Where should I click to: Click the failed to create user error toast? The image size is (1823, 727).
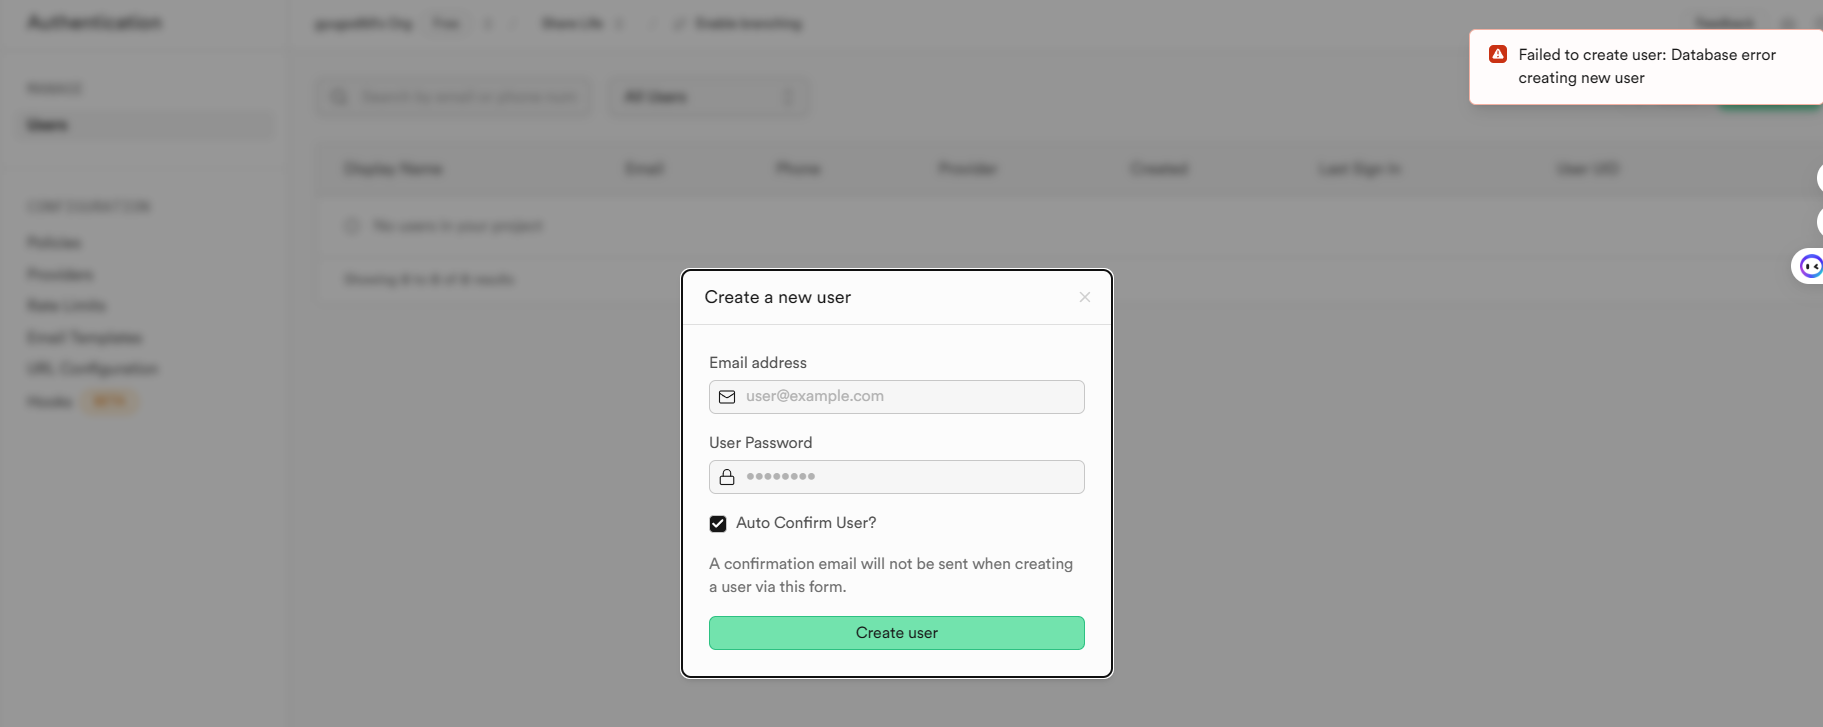(x=1646, y=67)
